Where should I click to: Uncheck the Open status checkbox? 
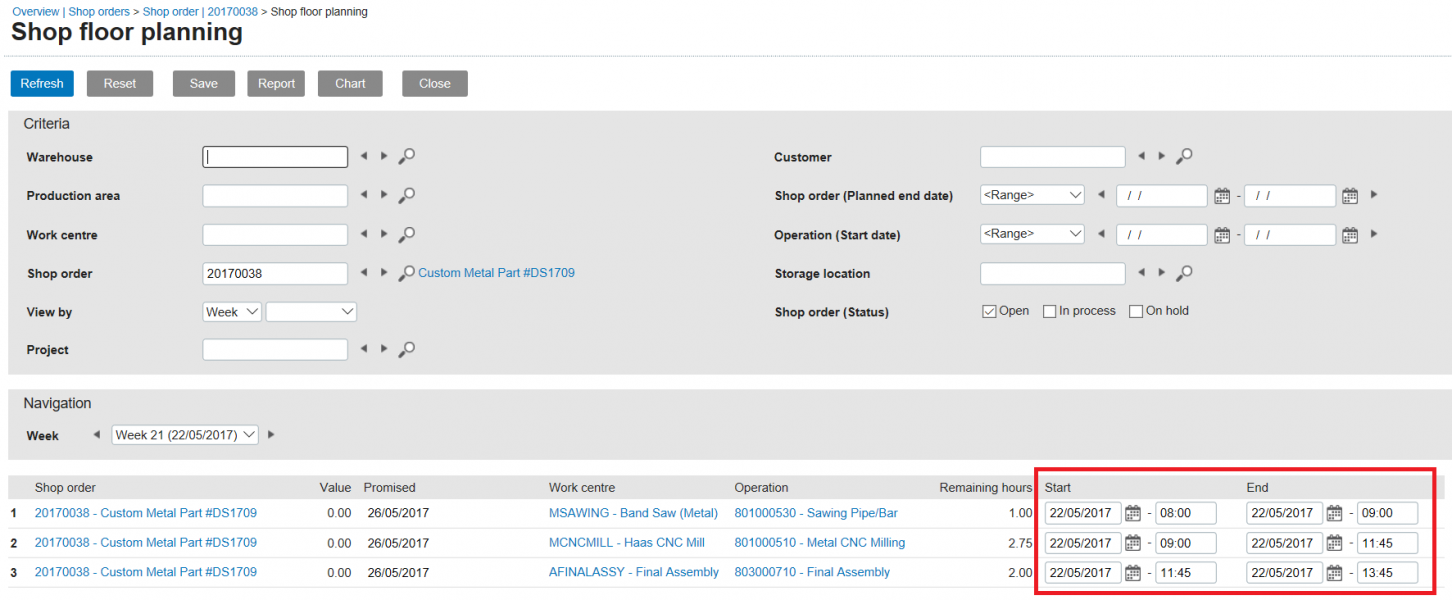(x=989, y=311)
